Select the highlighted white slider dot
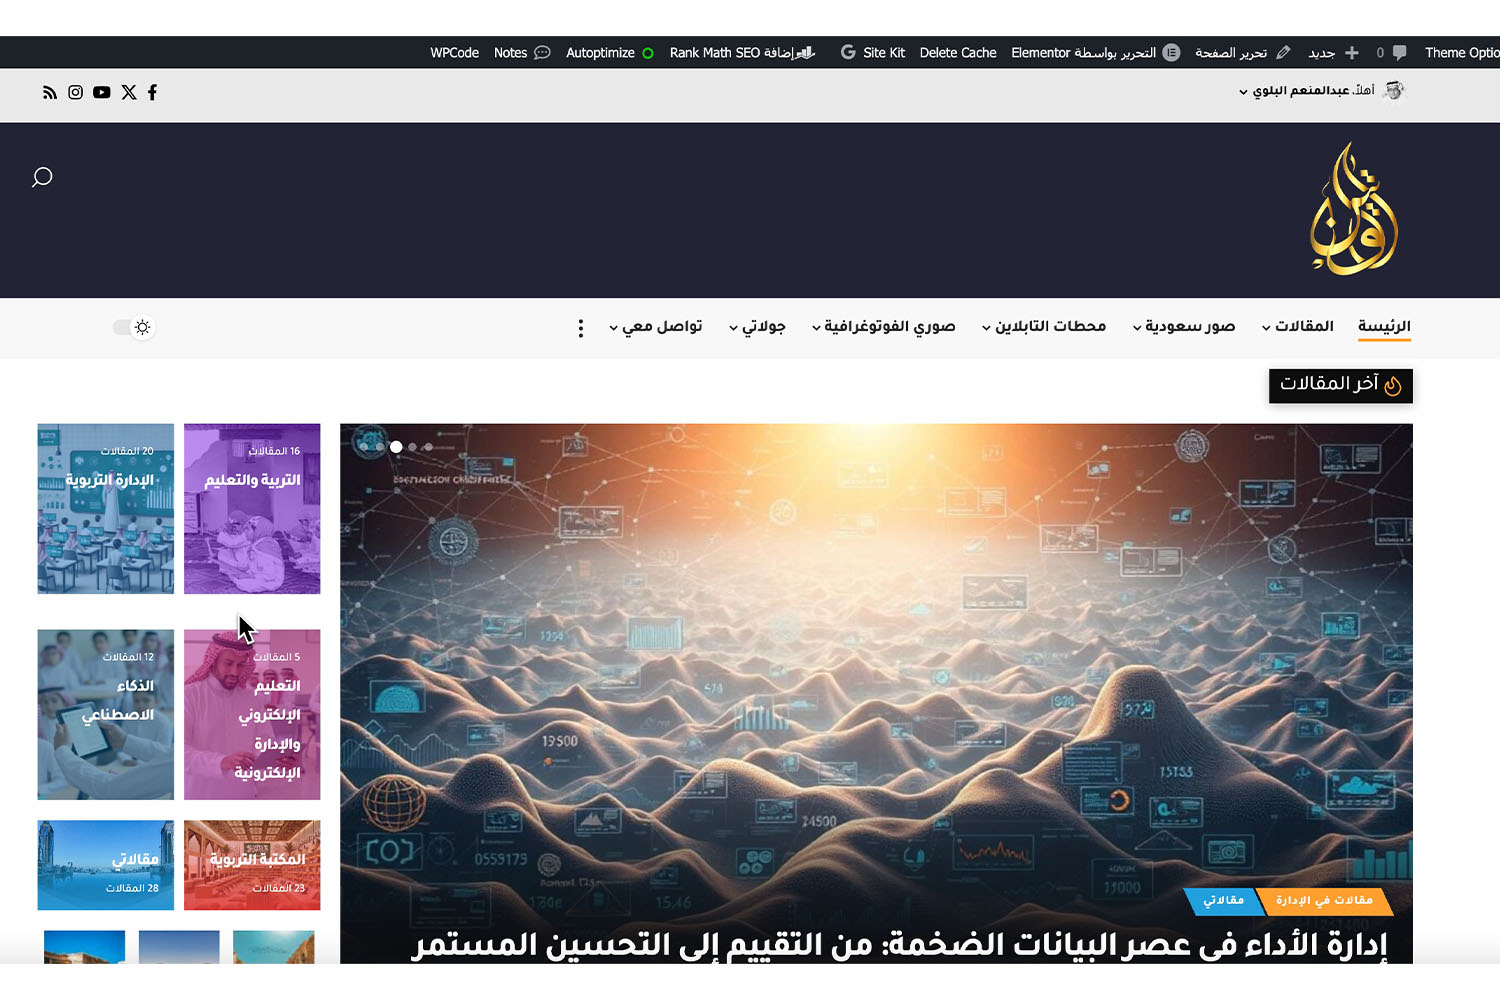This screenshot has height=1000, width=1500. click(396, 447)
